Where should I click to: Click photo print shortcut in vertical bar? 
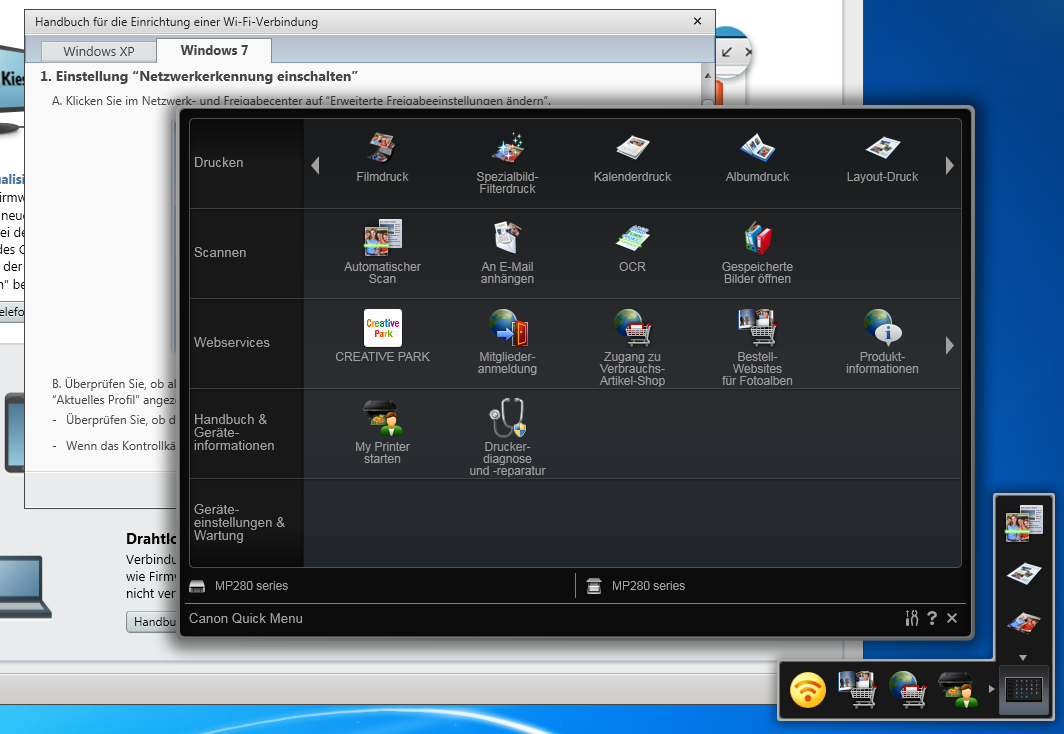[1023, 621]
